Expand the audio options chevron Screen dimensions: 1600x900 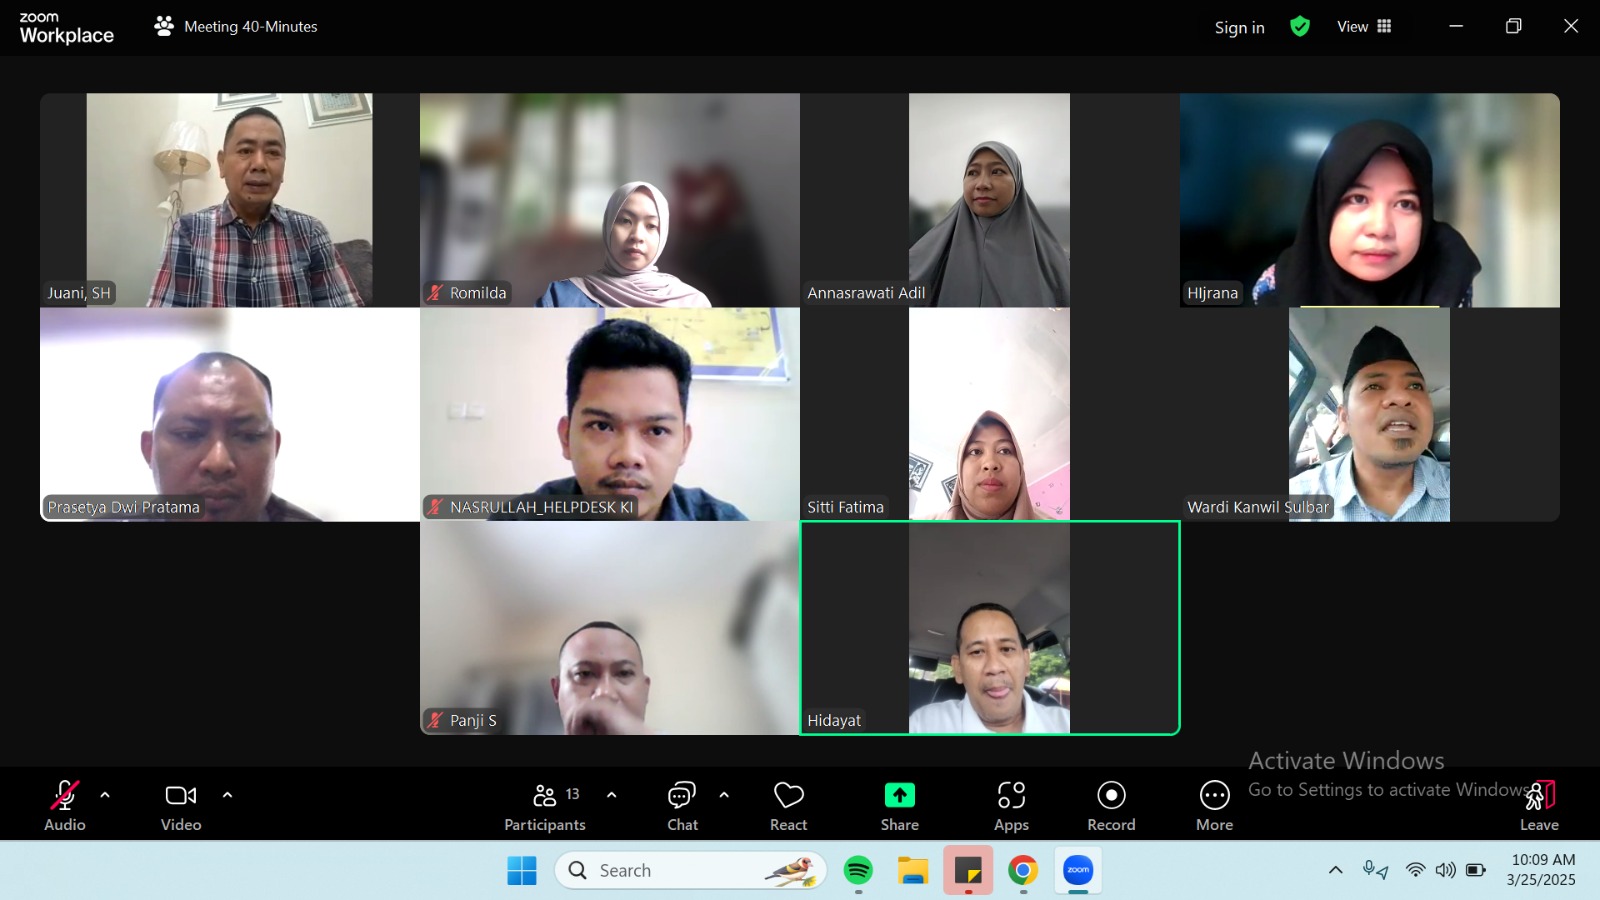click(105, 796)
